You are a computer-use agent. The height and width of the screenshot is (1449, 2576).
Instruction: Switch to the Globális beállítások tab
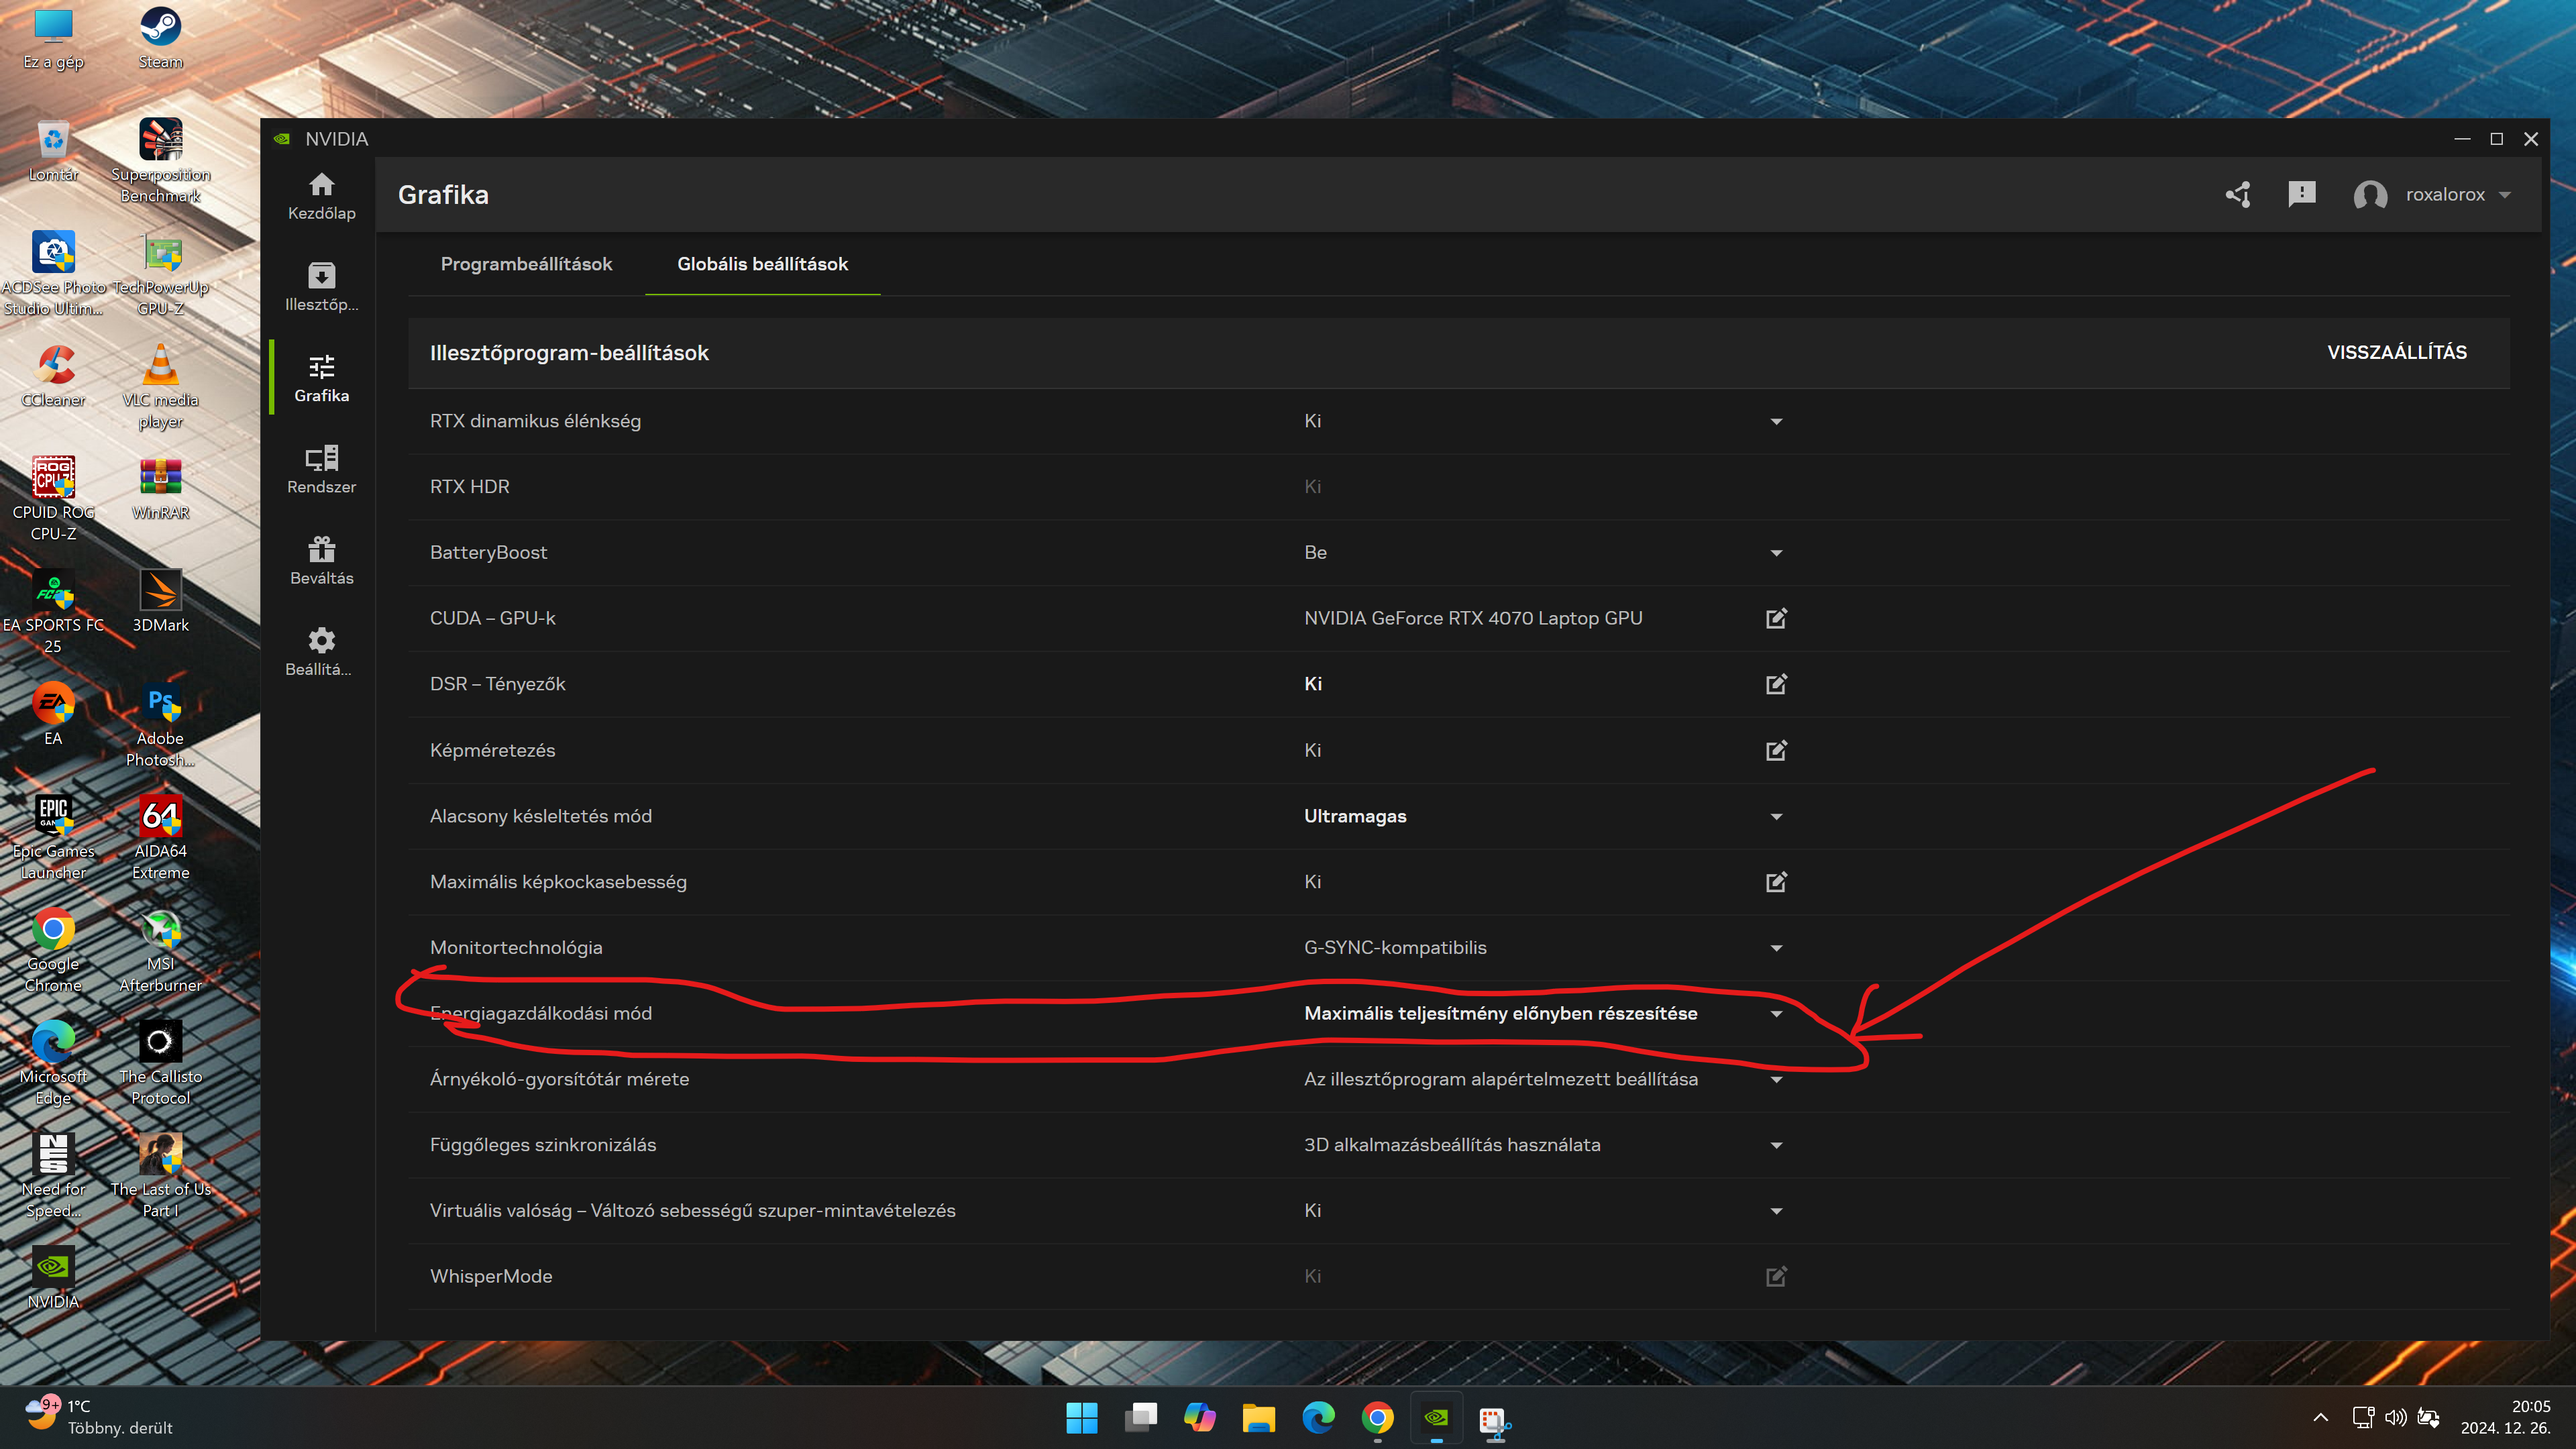(x=762, y=264)
